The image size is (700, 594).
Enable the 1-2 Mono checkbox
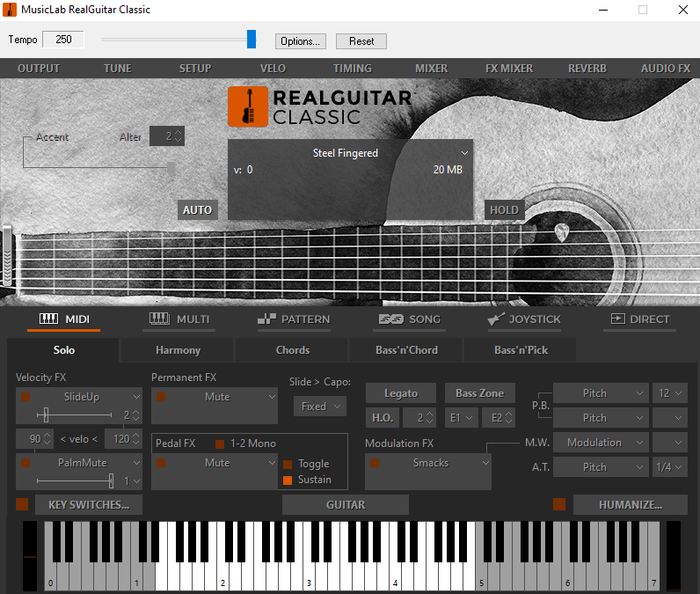point(220,444)
